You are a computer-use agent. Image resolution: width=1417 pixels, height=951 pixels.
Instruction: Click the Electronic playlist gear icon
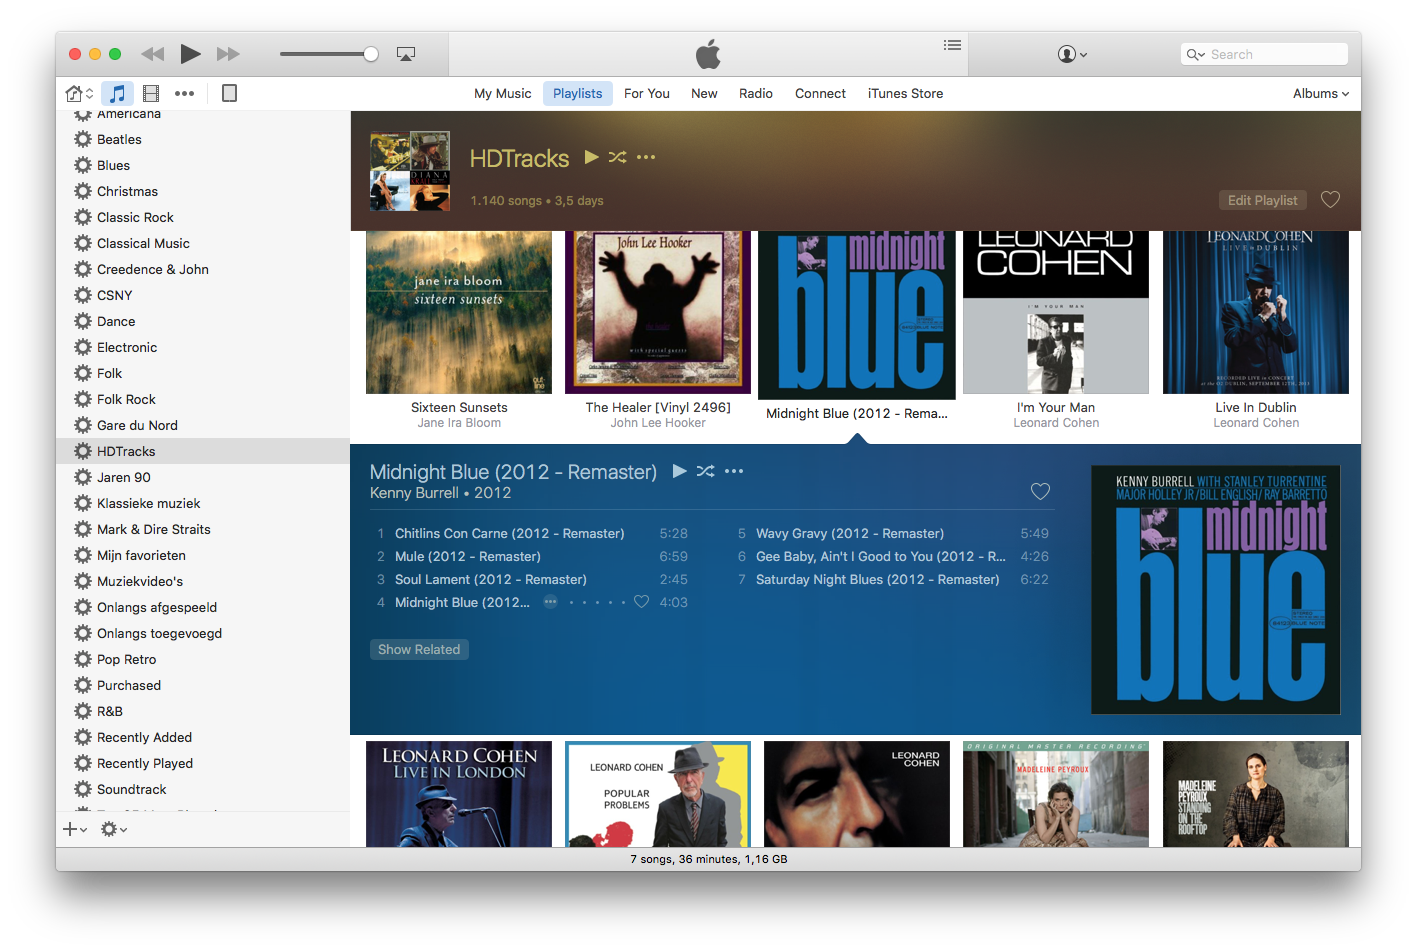83,347
